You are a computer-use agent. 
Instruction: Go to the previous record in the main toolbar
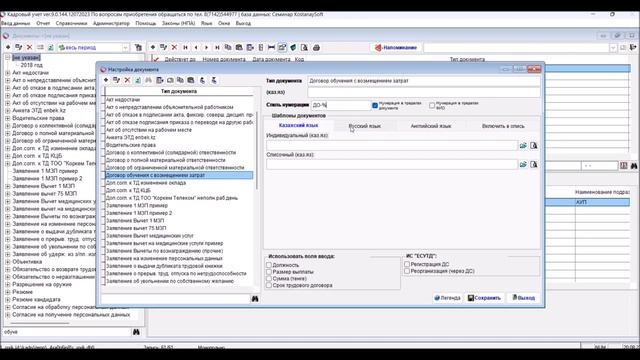(196, 47)
